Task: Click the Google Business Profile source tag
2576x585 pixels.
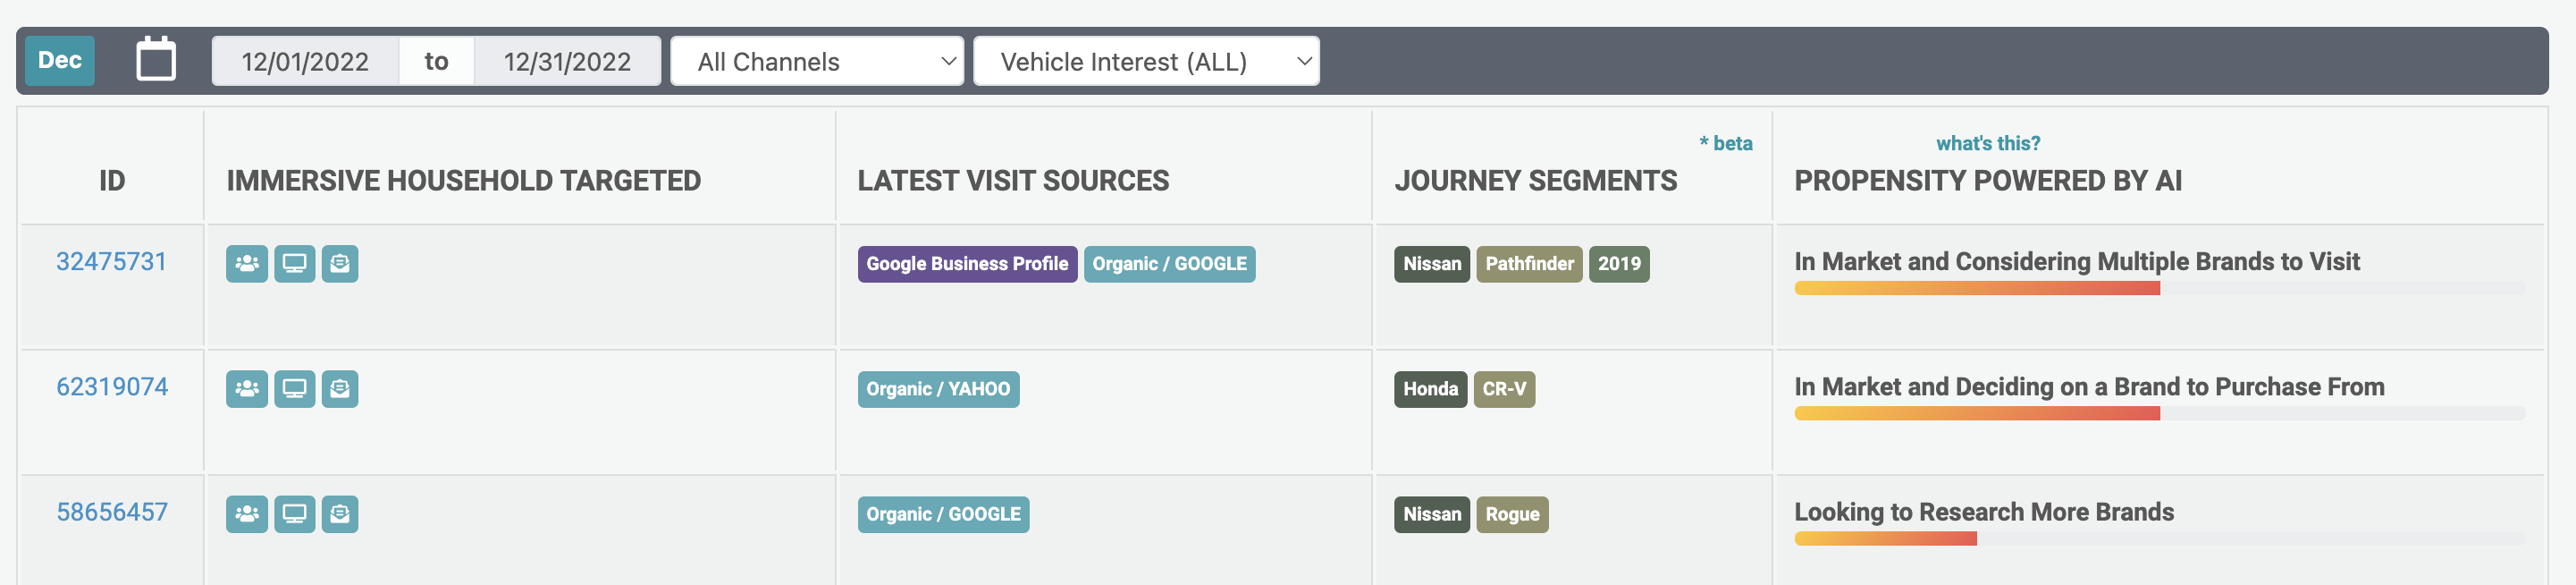Action: pos(966,264)
